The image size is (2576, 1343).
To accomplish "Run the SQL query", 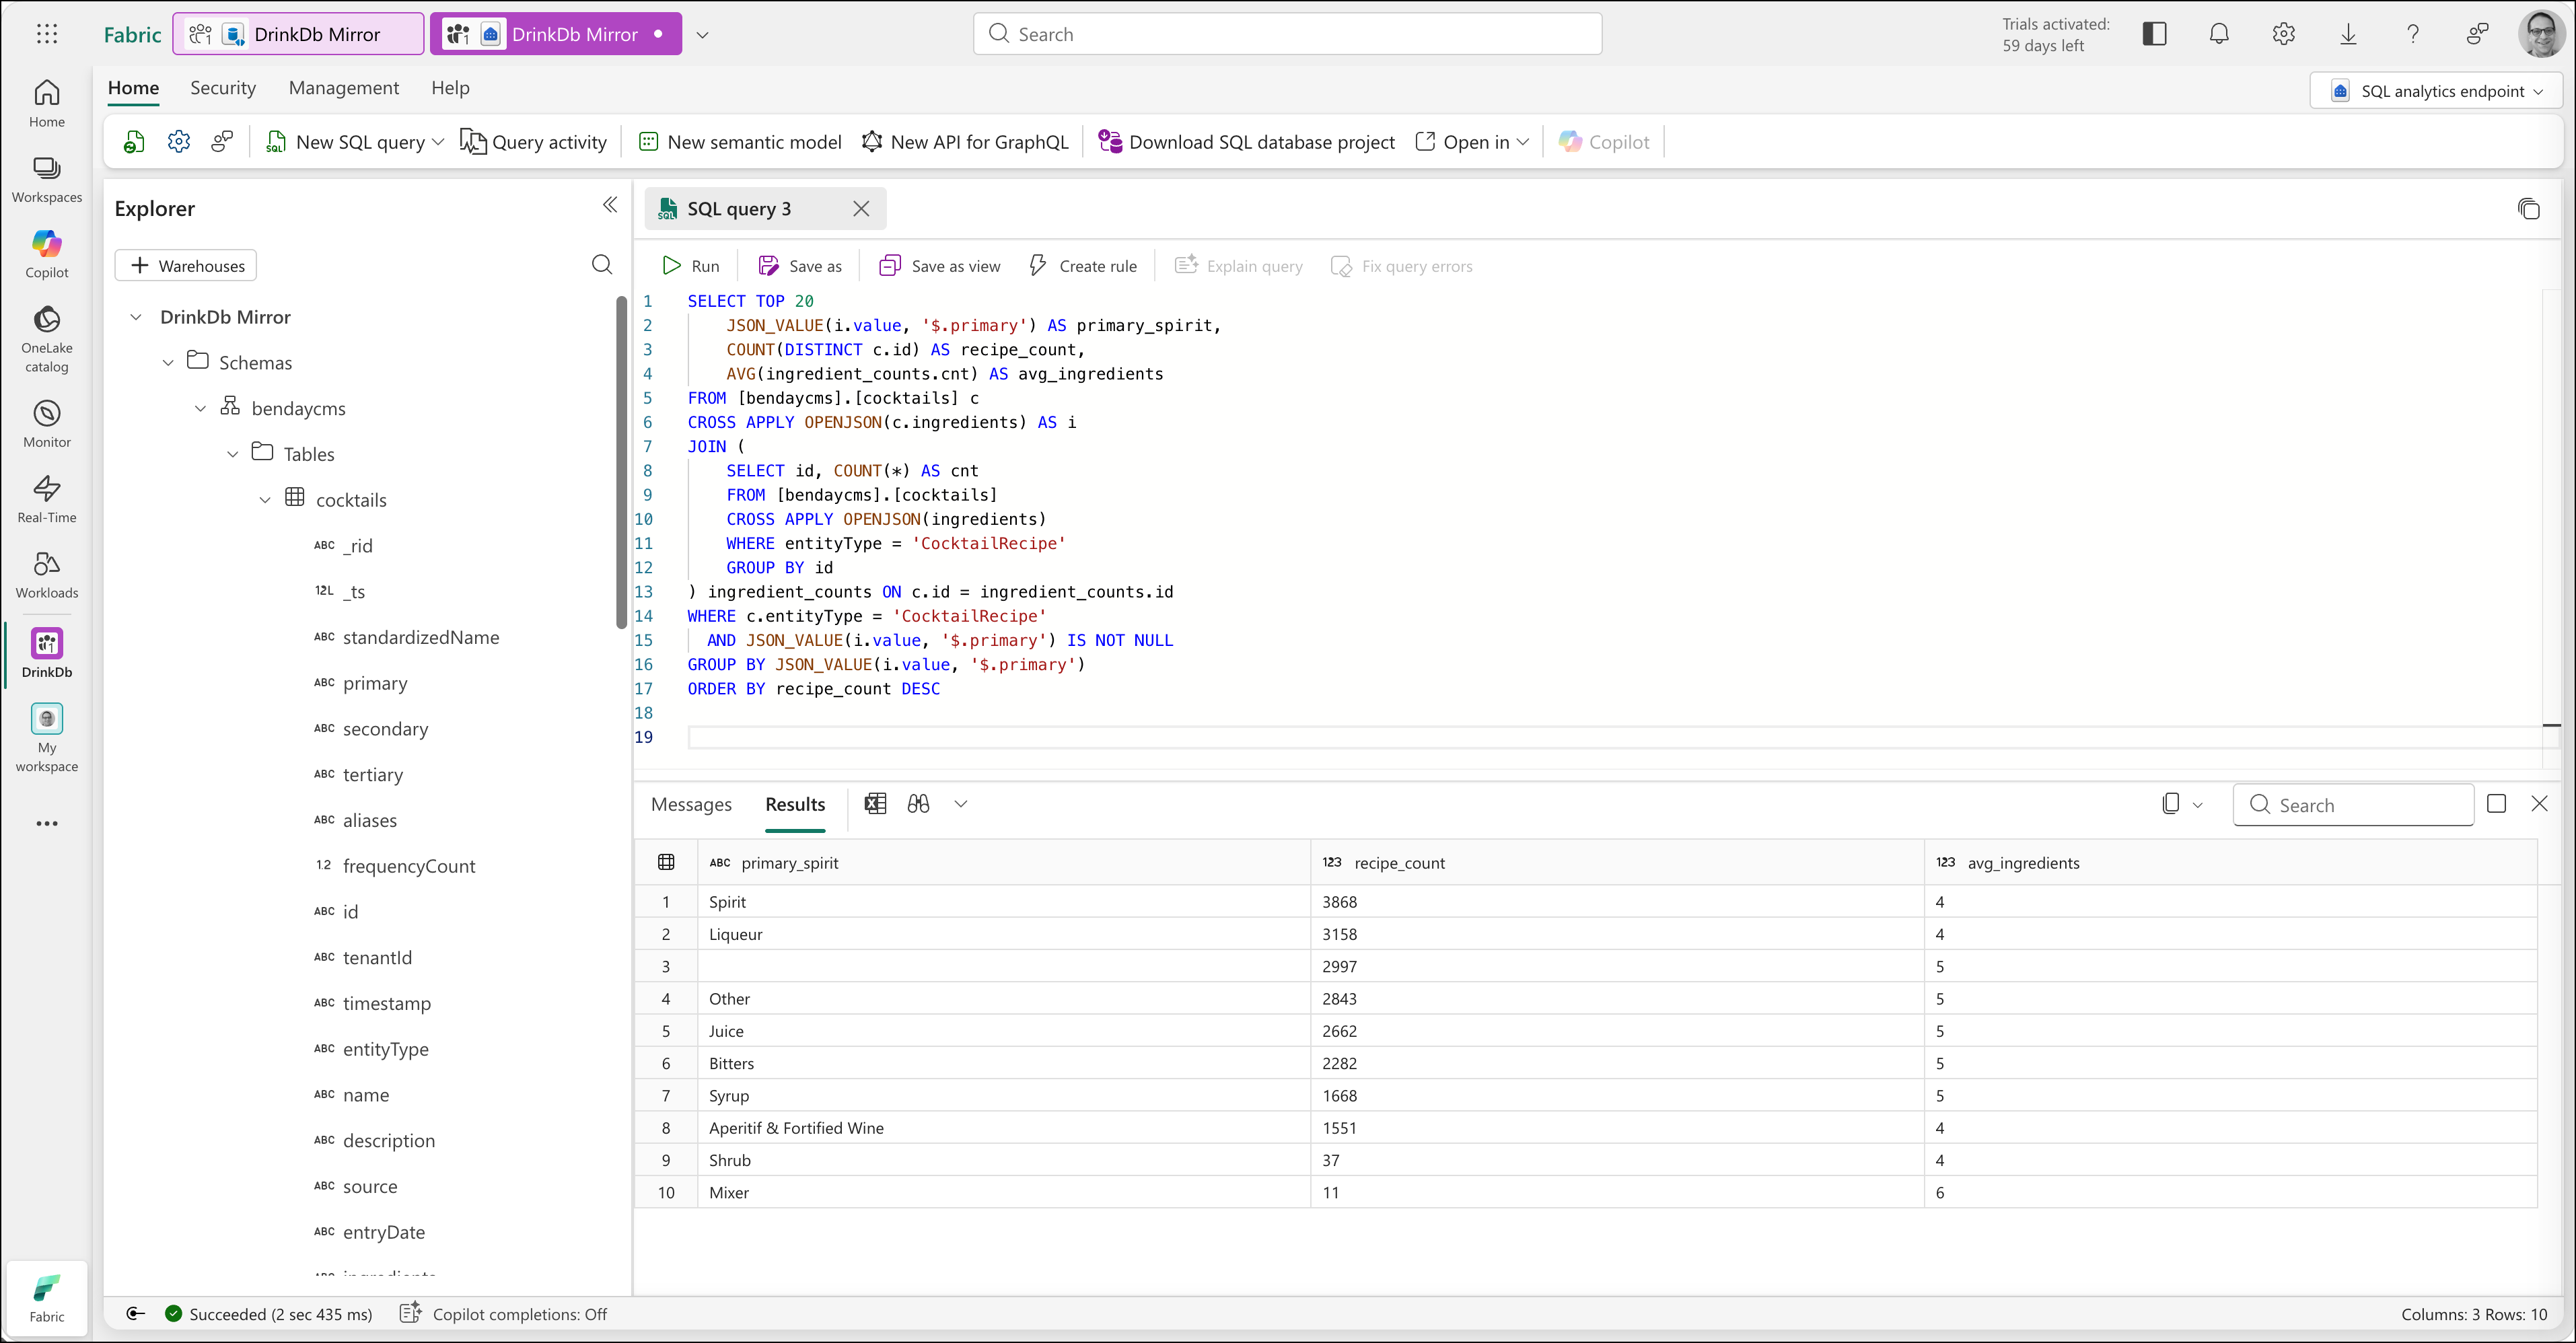I will tap(691, 266).
